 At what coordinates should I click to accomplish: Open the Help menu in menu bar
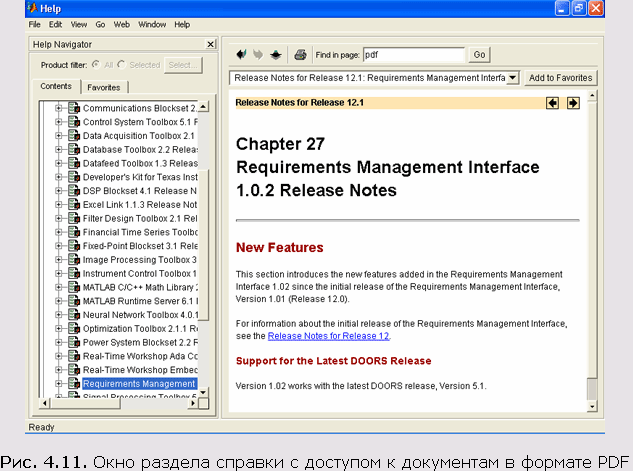click(x=182, y=25)
